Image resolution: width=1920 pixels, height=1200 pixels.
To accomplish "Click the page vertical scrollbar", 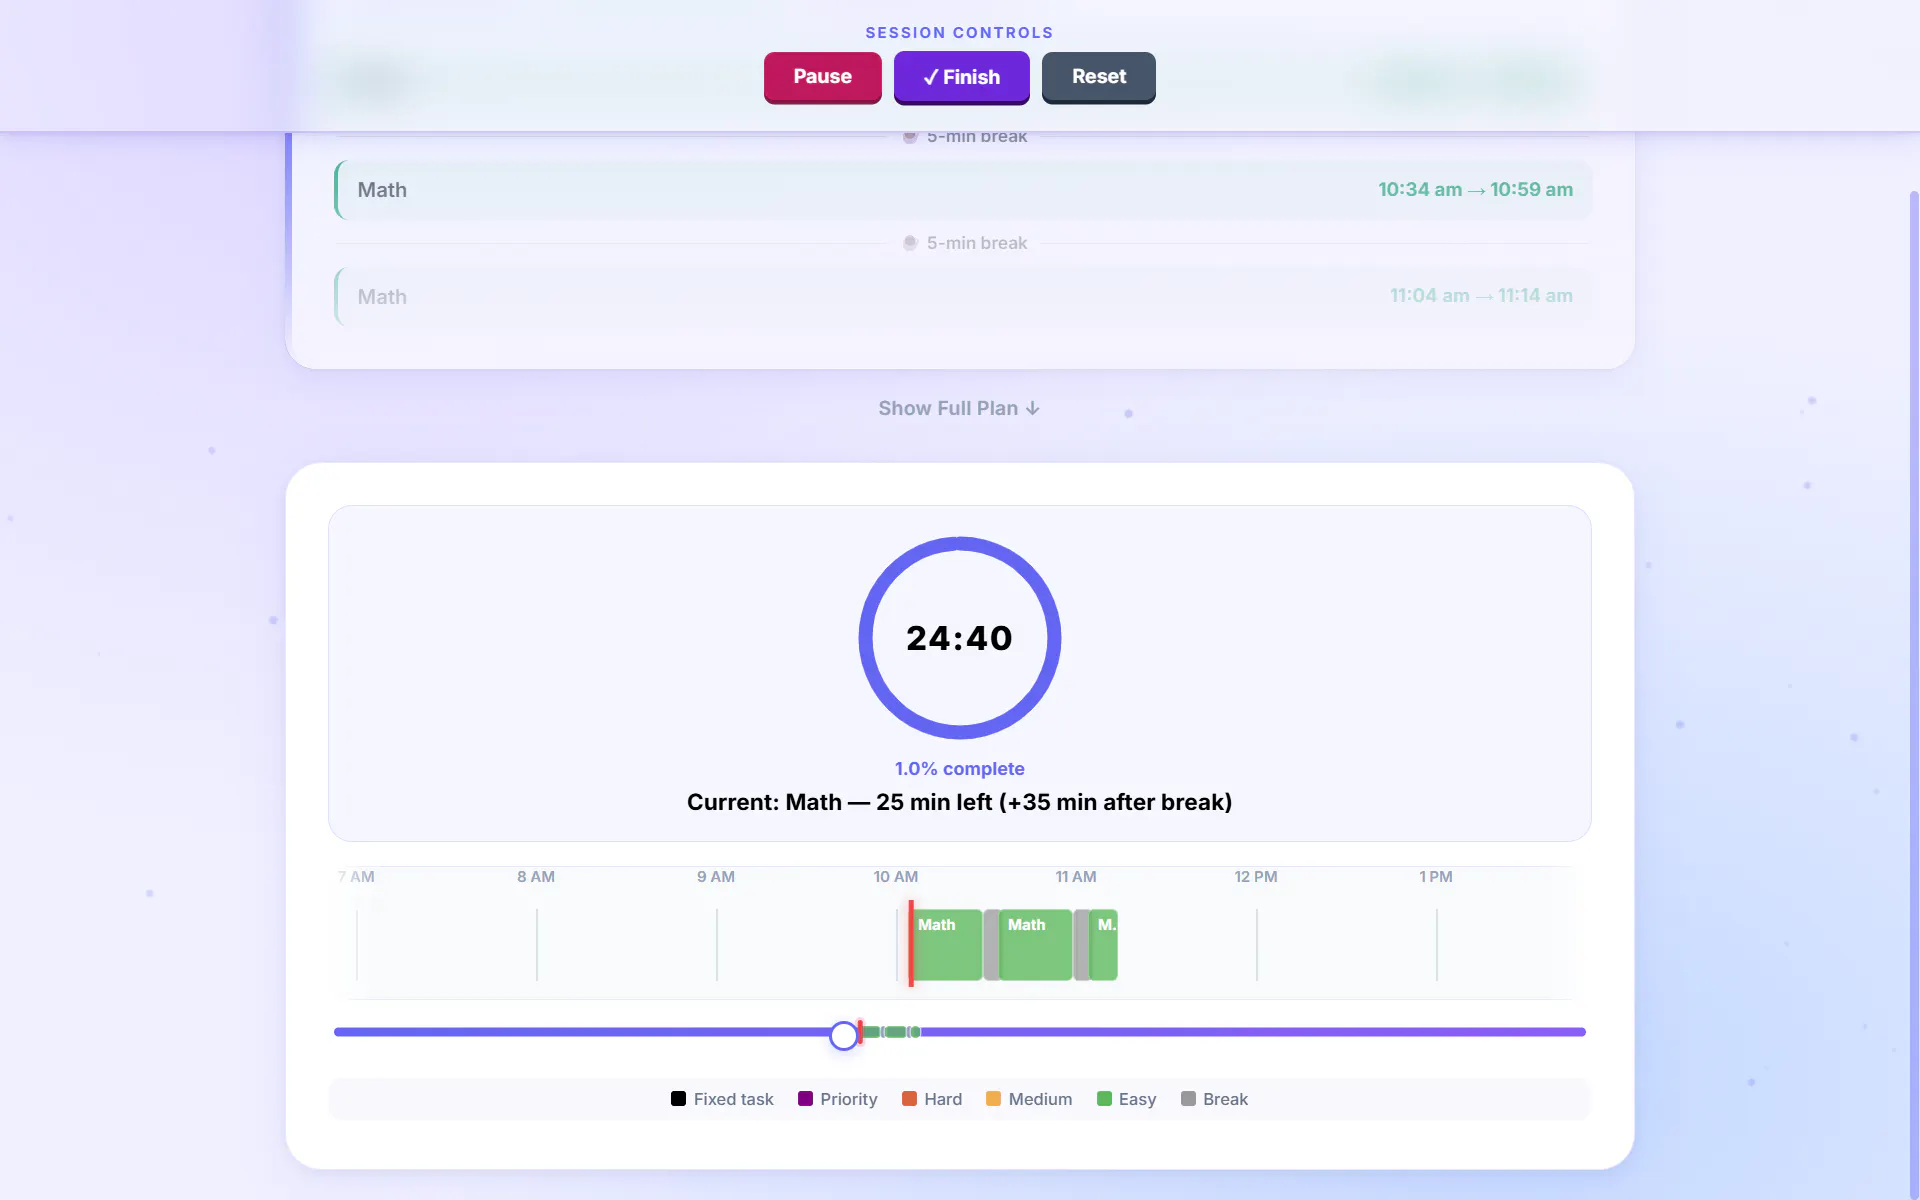I will (x=1914, y=695).
